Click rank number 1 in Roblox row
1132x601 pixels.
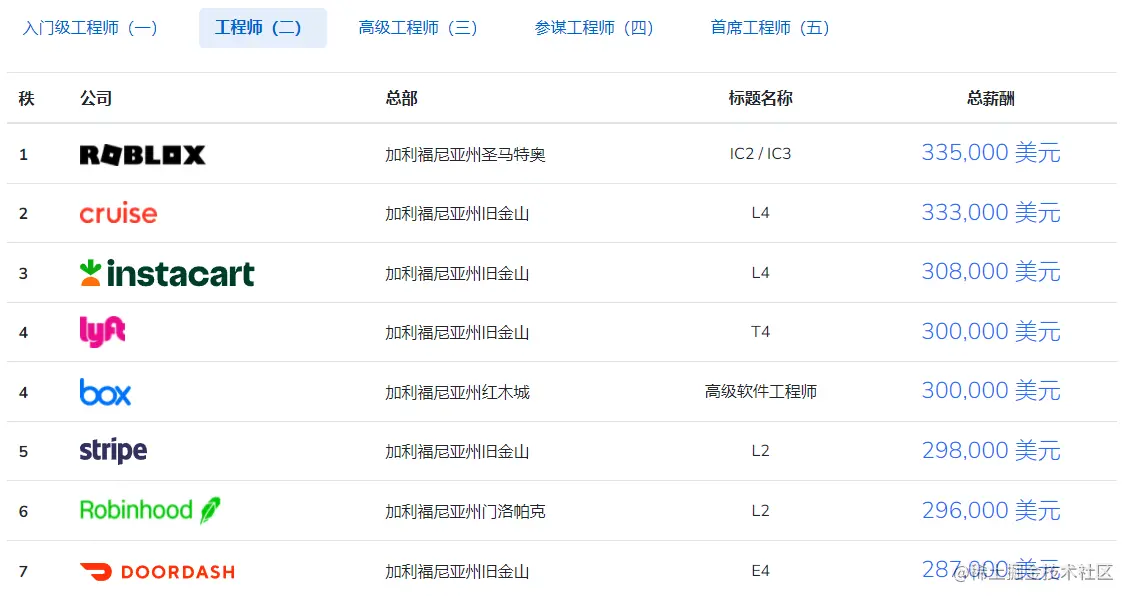23,155
